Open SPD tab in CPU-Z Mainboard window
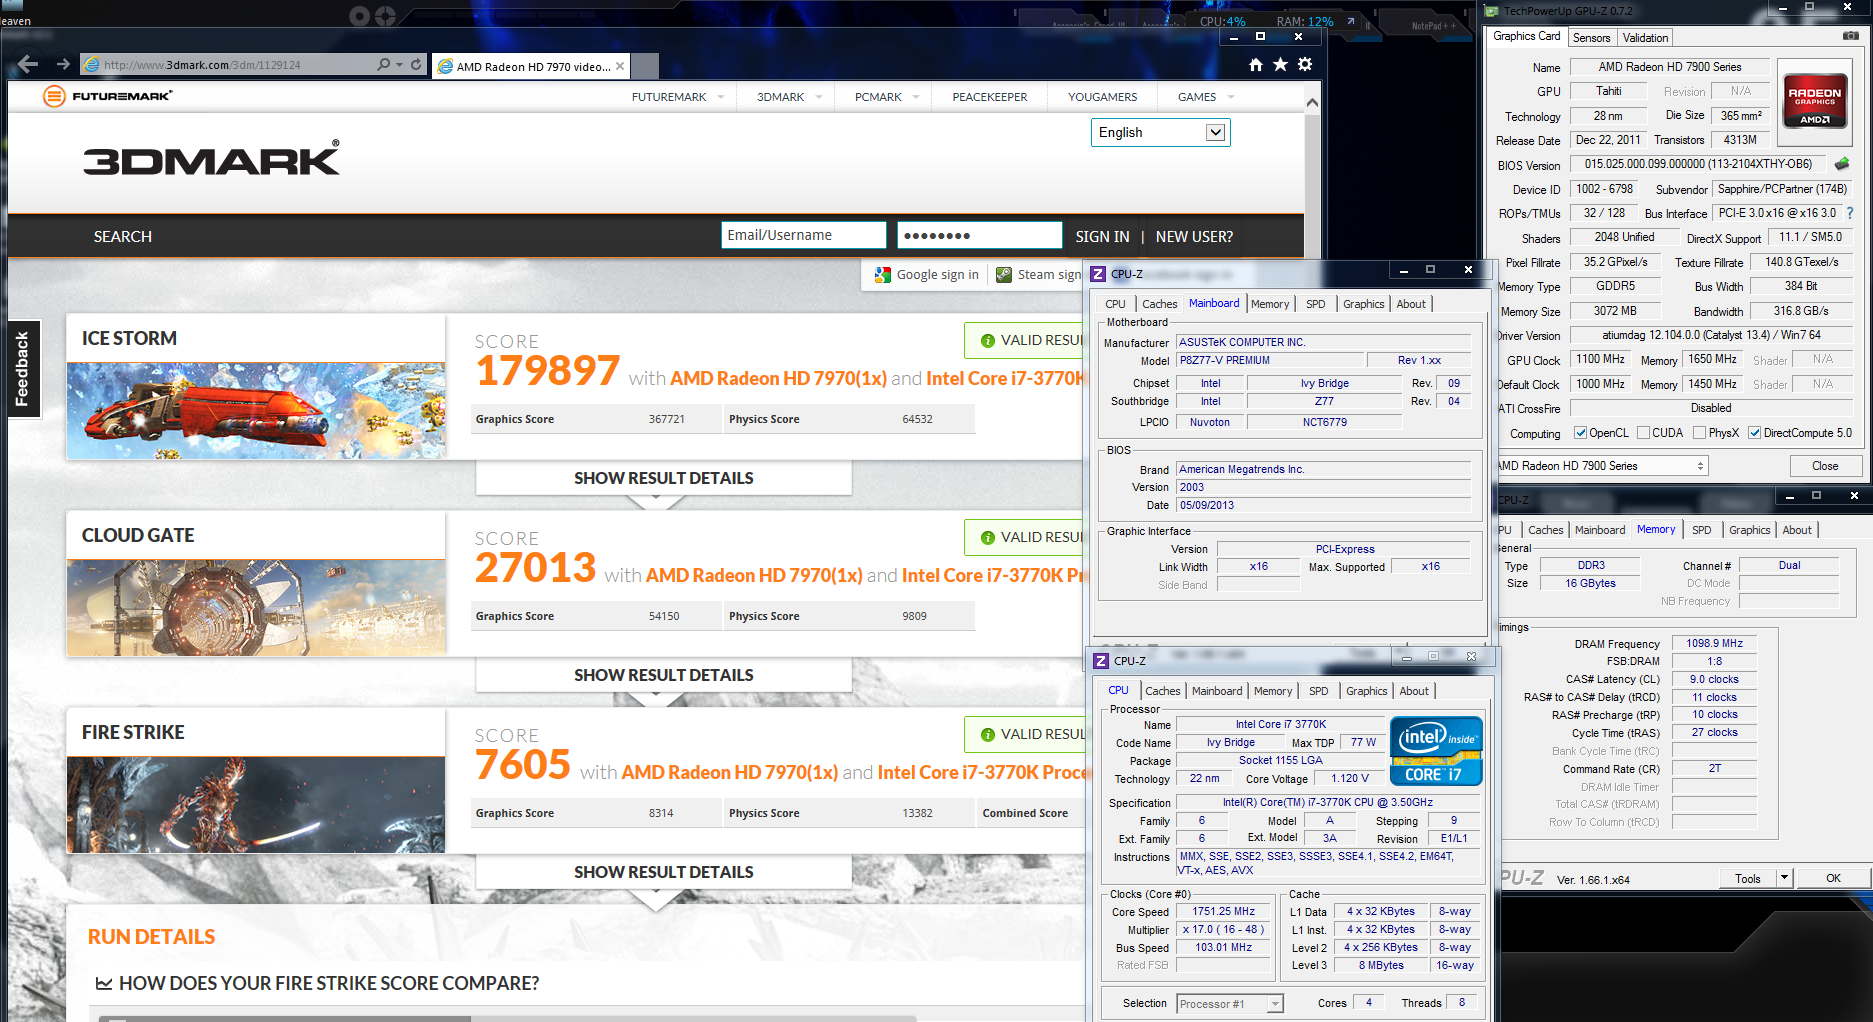This screenshot has height=1022, width=1873. pos(1315,304)
